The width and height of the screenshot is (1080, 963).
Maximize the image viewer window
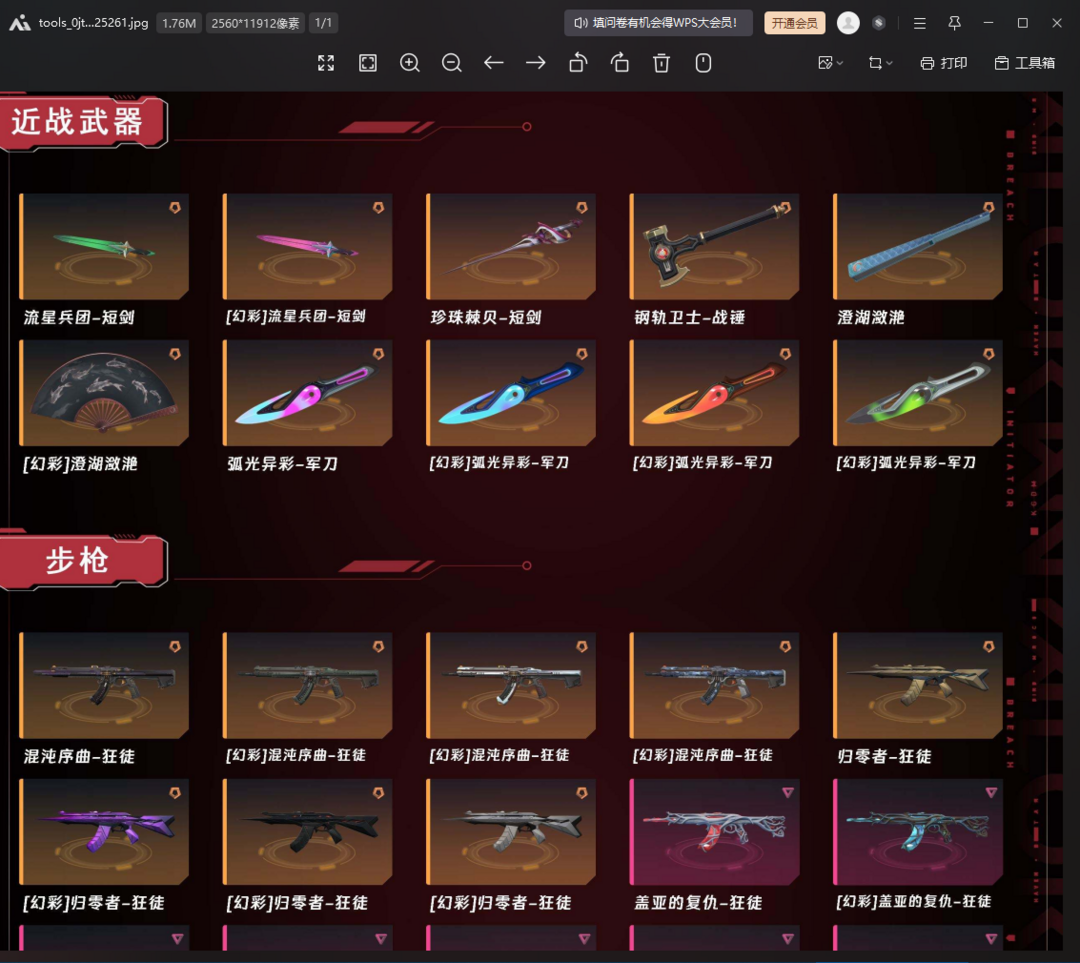[1023, 23]
